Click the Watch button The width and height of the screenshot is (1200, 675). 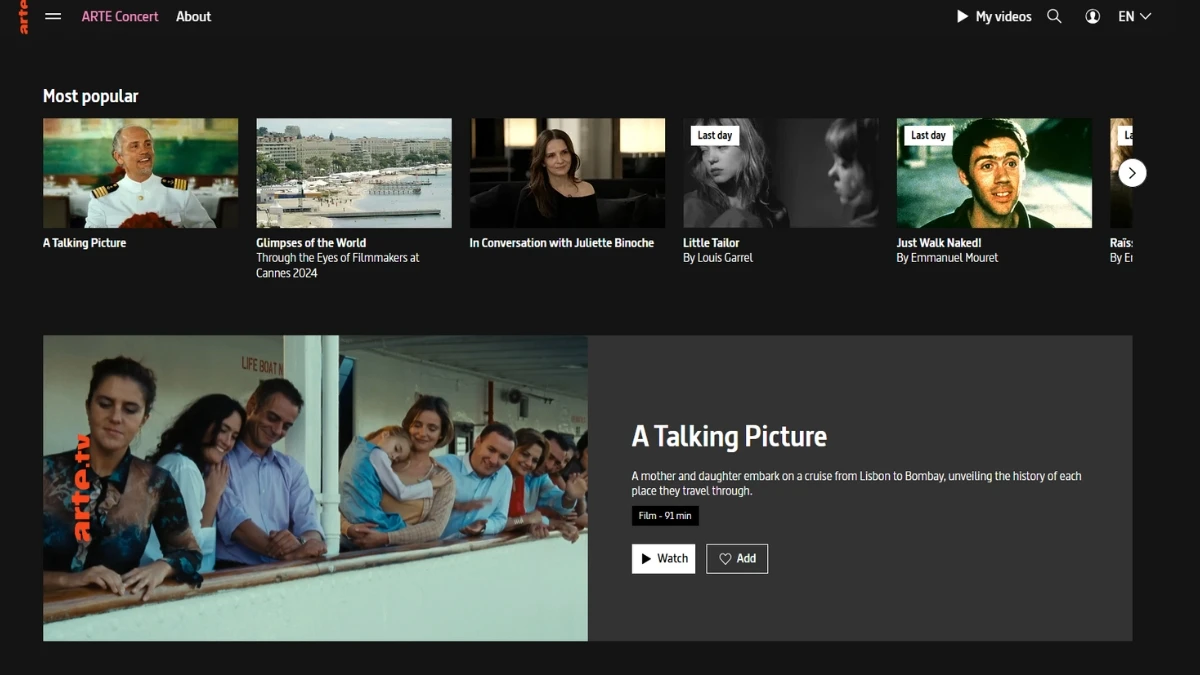point(663,558)
